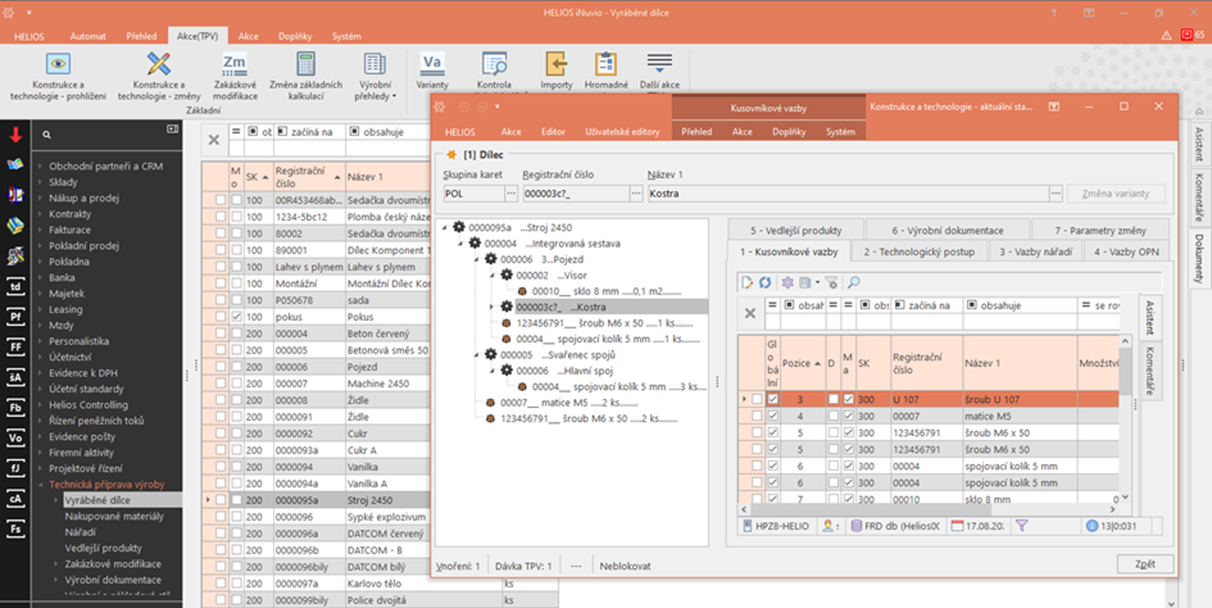This screenshot has width=1212, height=608.
Task: Clear filter with X in main list
Action: coord(213,140)
